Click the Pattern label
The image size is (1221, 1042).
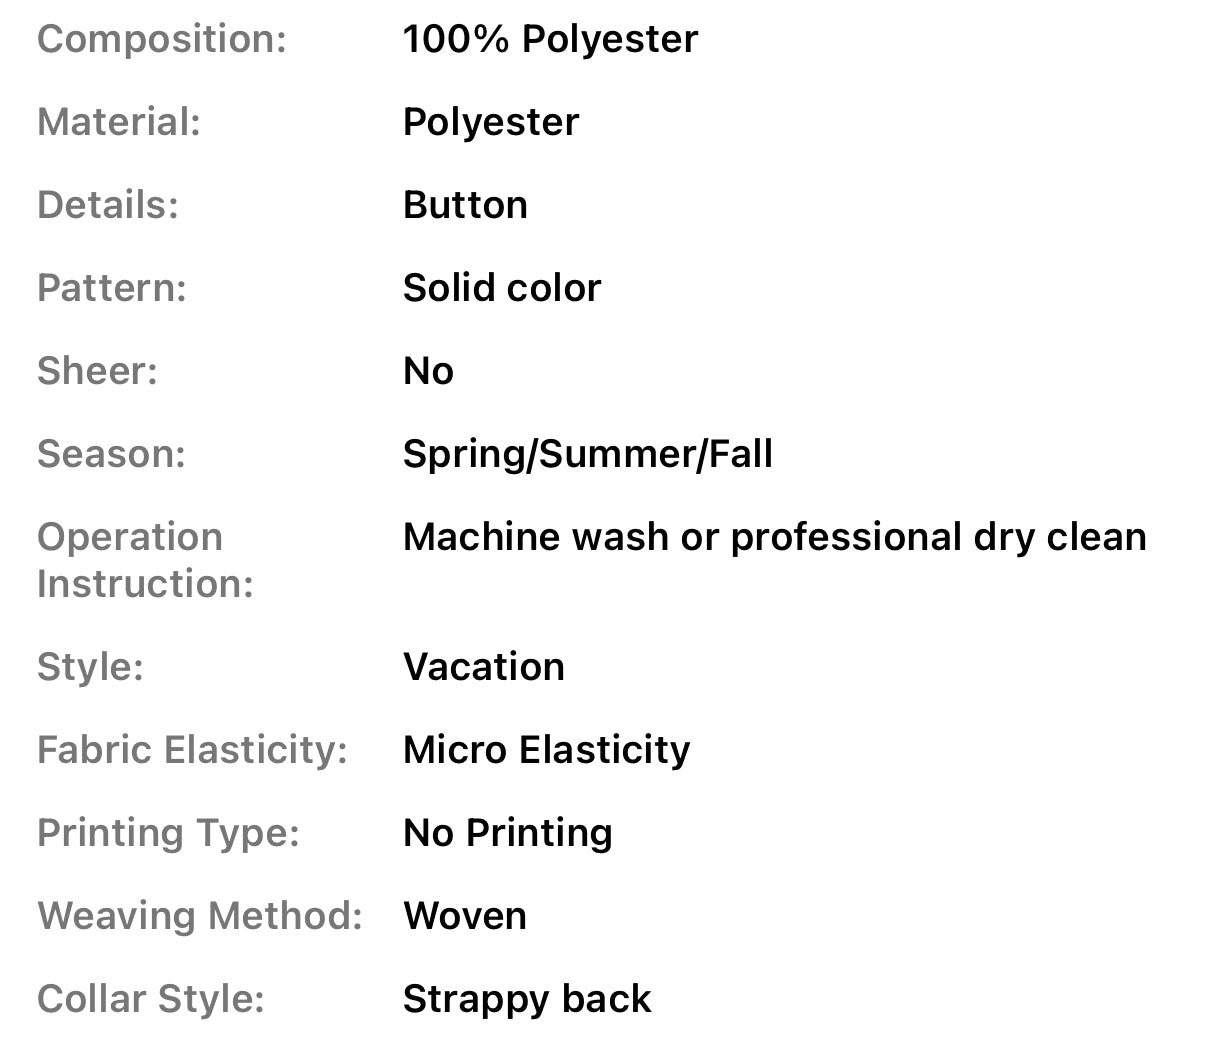pos(112,288)
